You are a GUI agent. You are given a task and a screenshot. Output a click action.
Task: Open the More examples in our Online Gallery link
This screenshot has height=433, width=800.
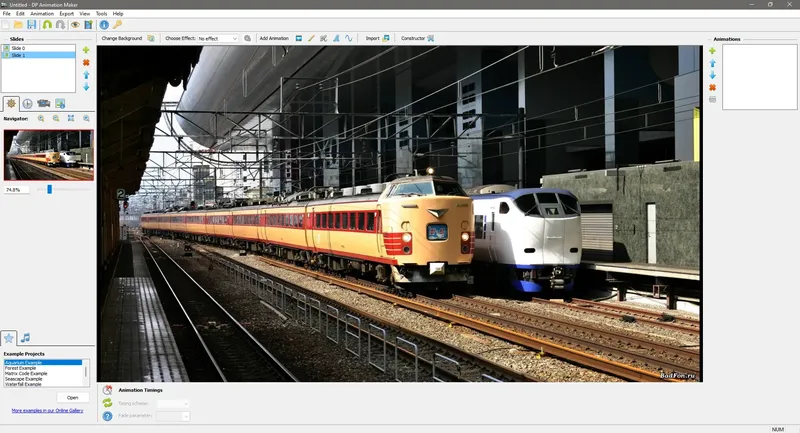pyautogui.click(x=47, y=411)
